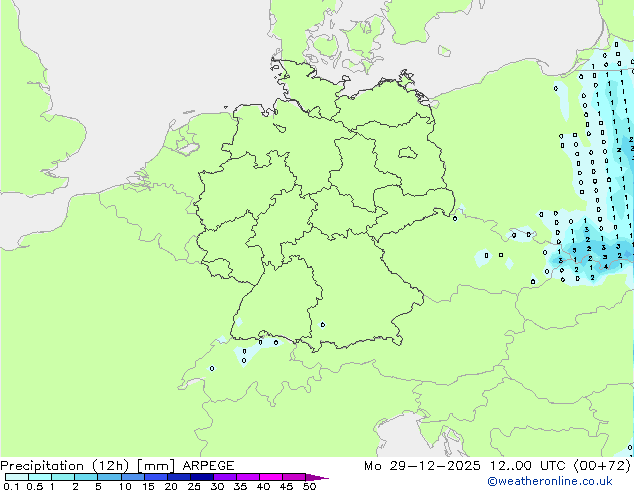The width and height of the screenshot is (634, 490).
Task: Click the "40" legend scale label
Action: 263,486
